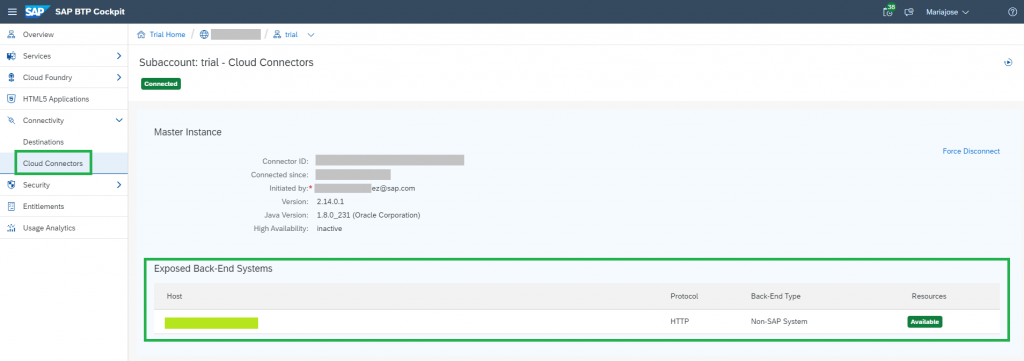Open the feedback chat icon in header

click(908, 12)
